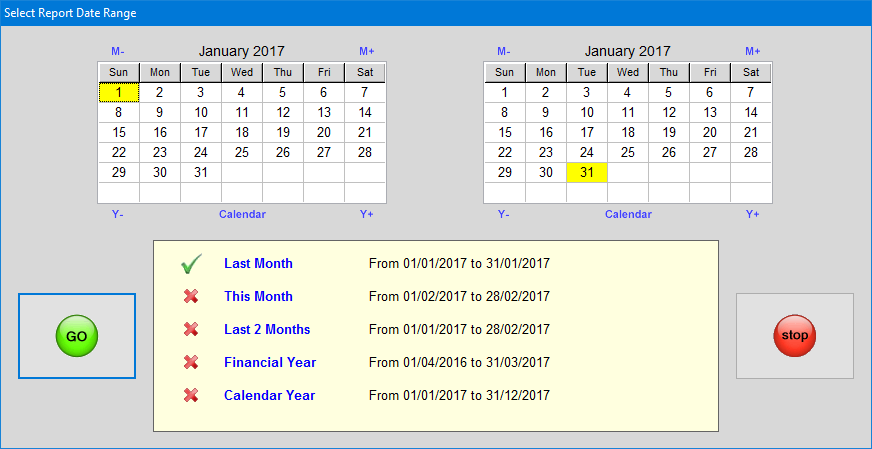Open the left Calendar link
This screenshot has width=872, height=449.
242,214
